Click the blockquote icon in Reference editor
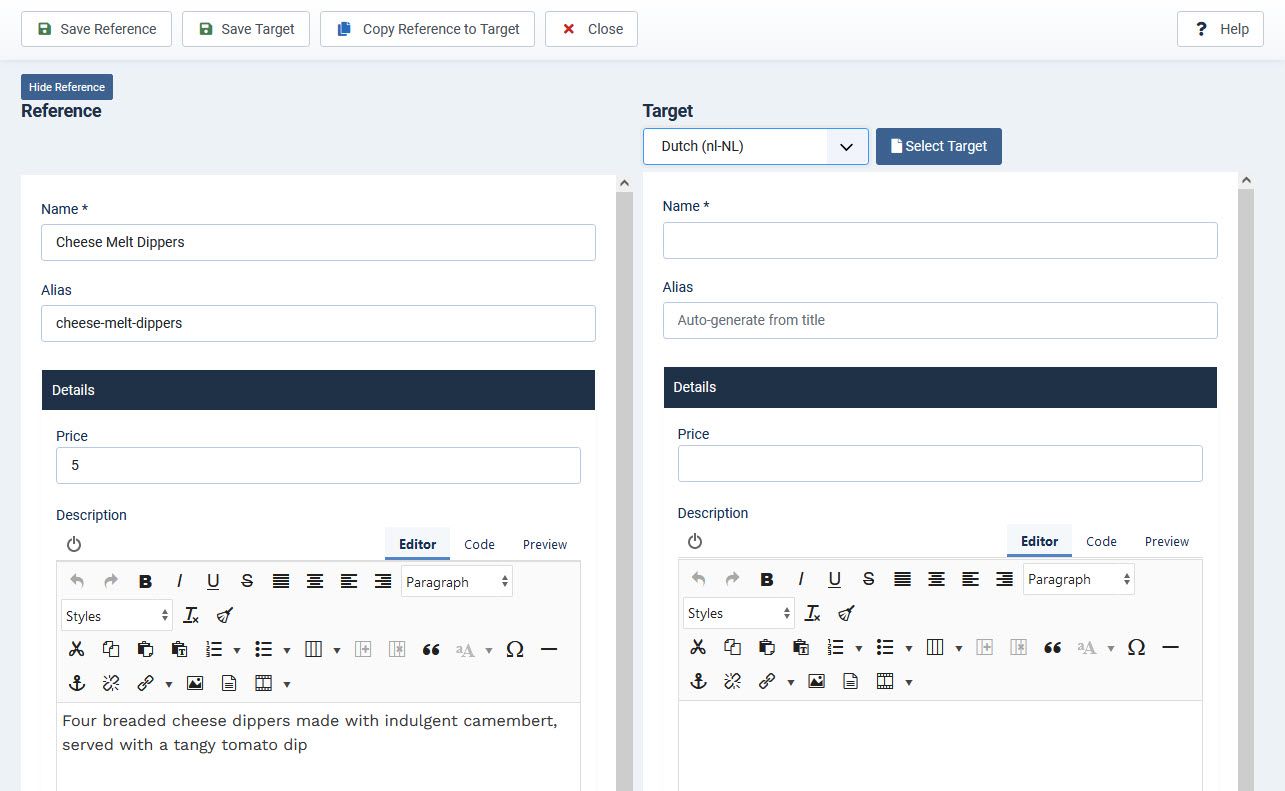Viewport: 1285px width, 791px height. pos(431,650)
